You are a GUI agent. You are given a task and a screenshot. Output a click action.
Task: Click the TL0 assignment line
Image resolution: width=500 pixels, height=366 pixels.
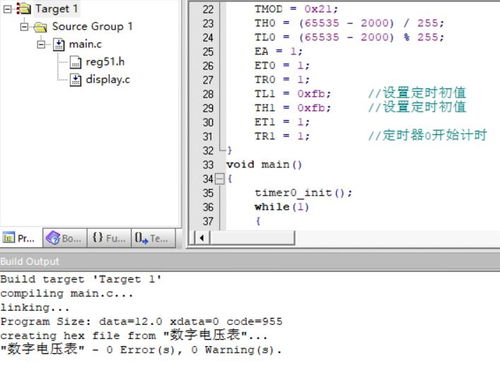pyautogui.click(x=349, y=37)
